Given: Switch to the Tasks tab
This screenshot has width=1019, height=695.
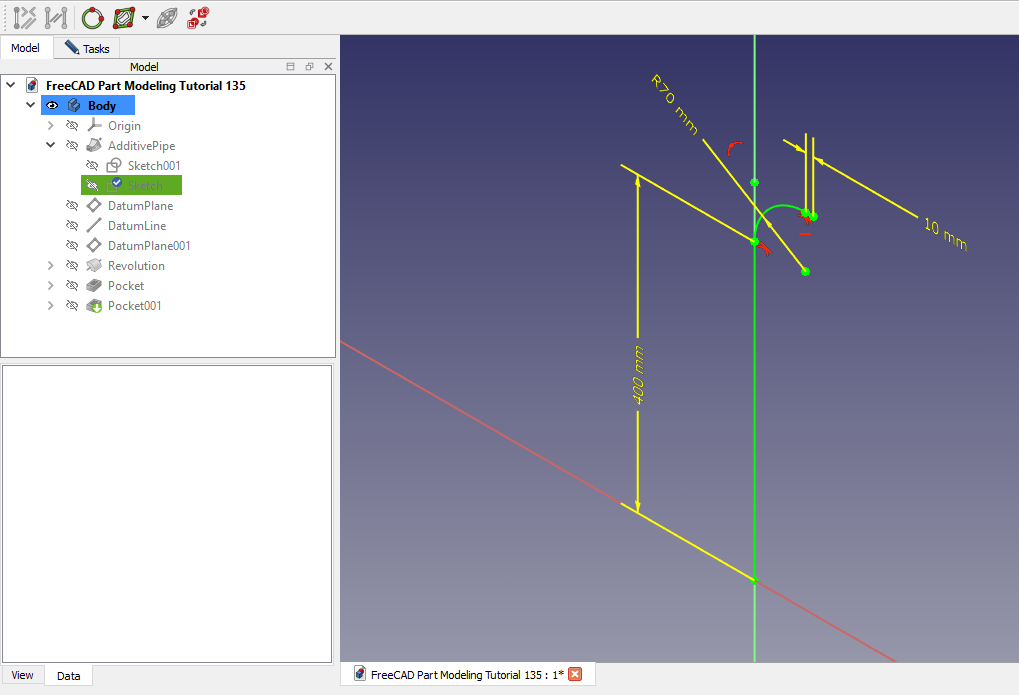Looking at the screenshot, I should (87, 48).
